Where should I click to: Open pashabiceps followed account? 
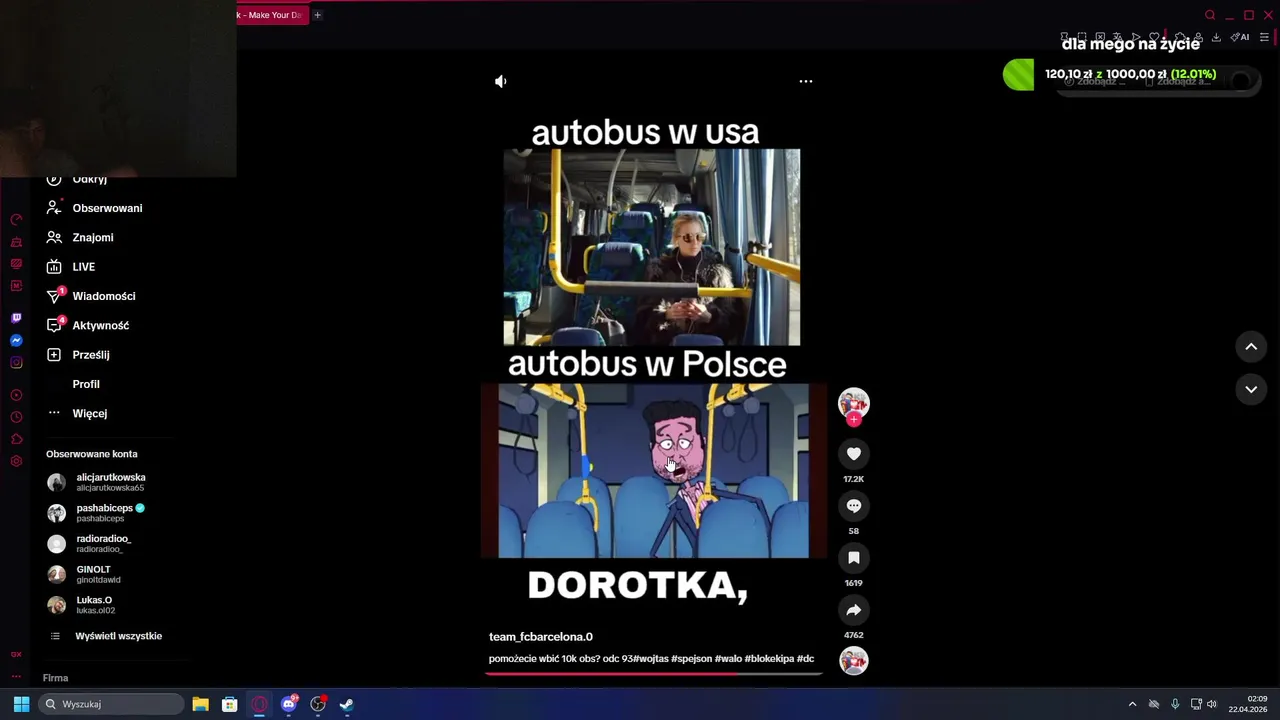click(x=96, y=513)
